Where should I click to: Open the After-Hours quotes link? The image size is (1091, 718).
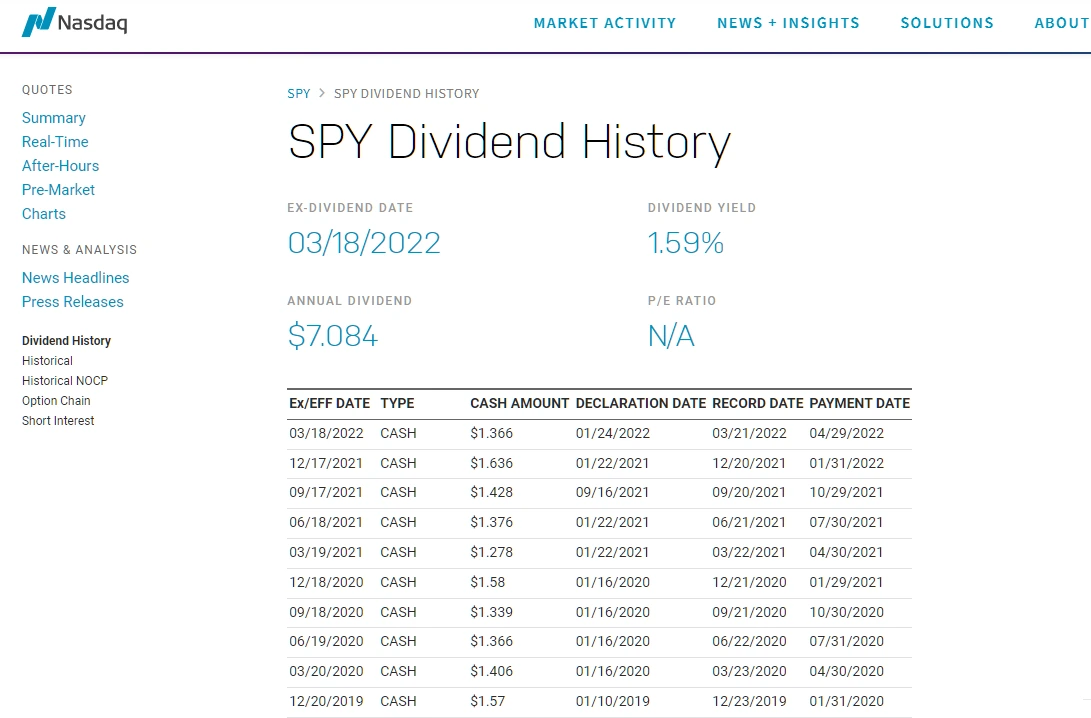[x=61, y=166]
